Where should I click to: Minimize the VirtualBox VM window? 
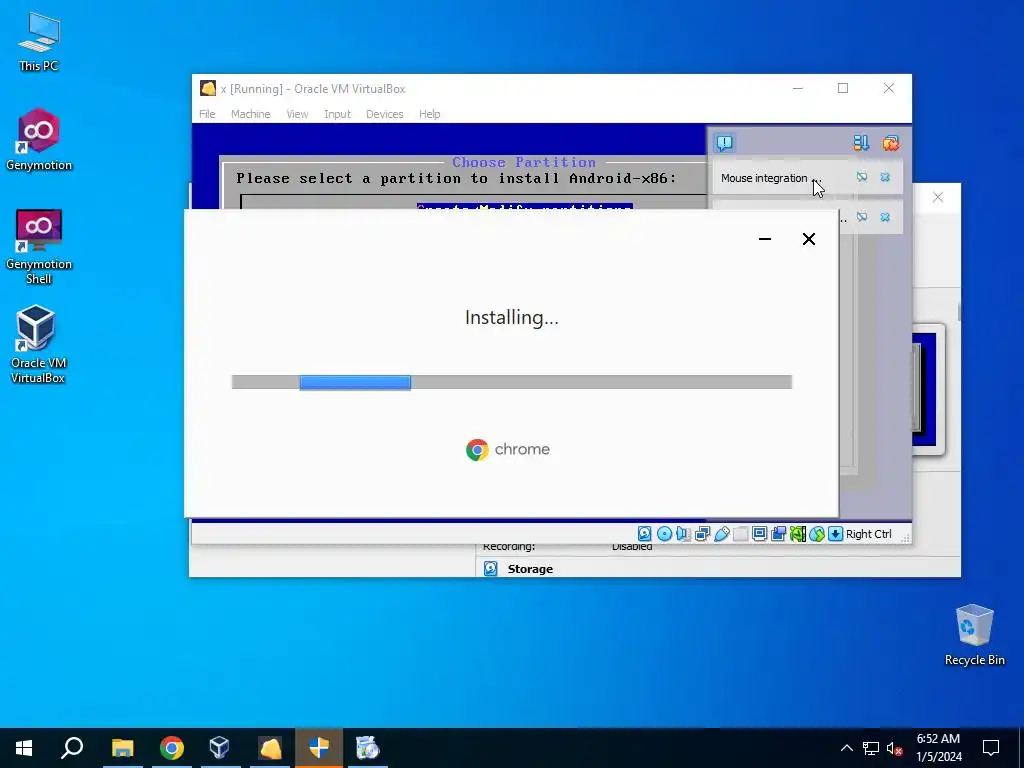point(798,88)
